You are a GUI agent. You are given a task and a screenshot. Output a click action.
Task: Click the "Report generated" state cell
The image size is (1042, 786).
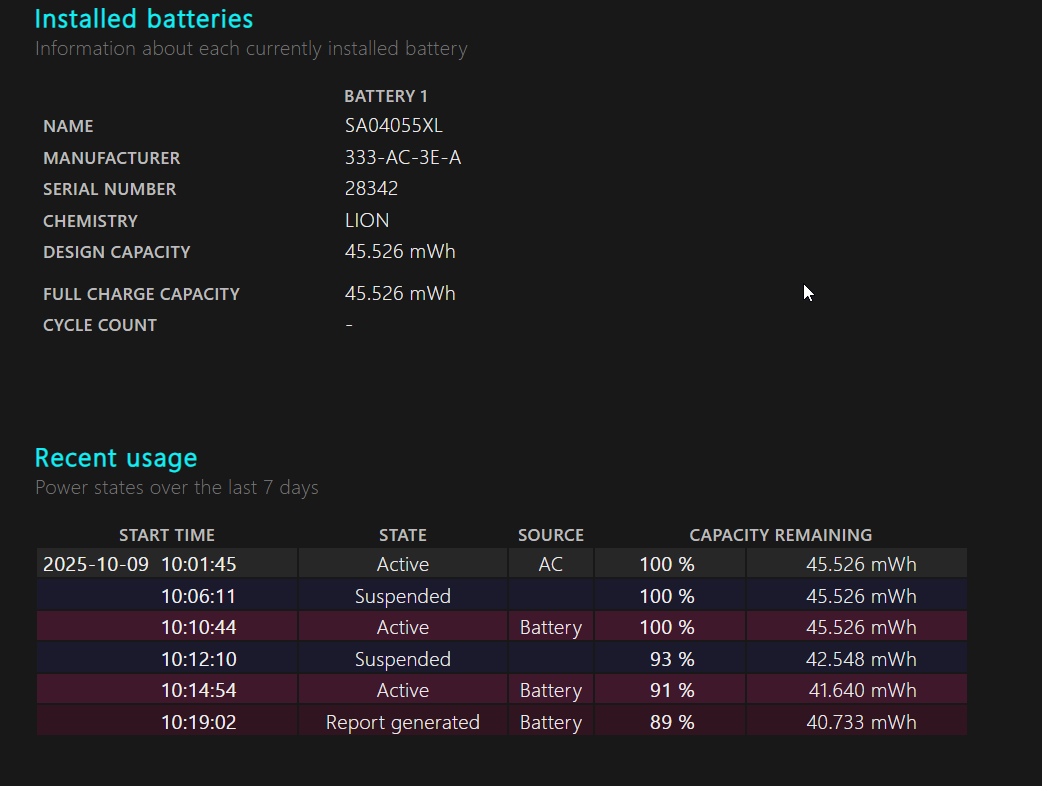(402, 722)
